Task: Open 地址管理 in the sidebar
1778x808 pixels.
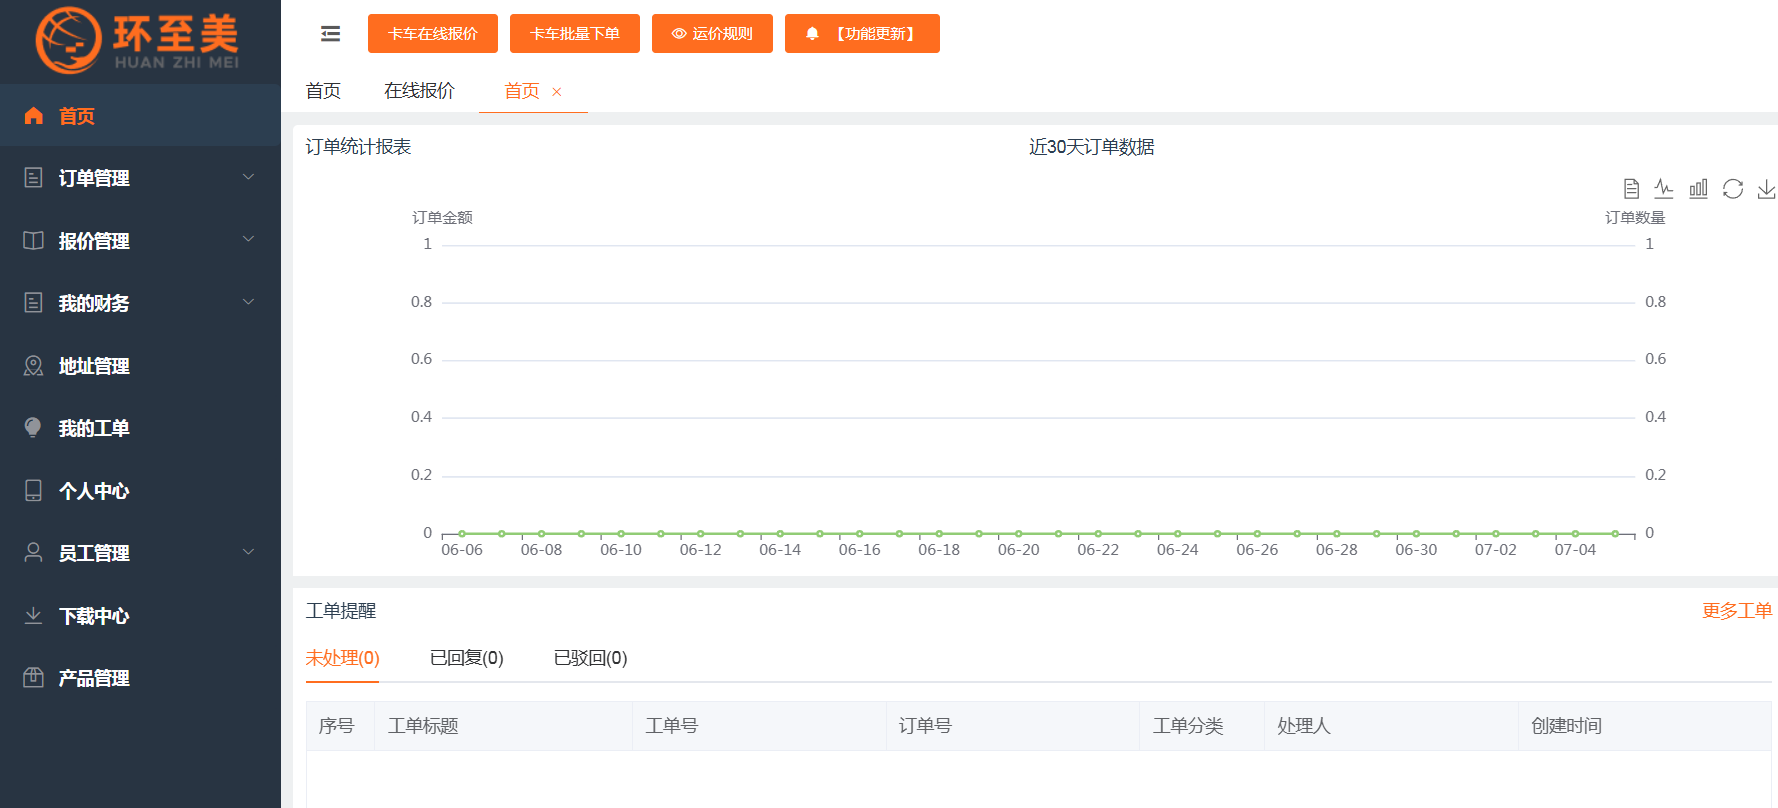Action: click(x=140, y=366)
